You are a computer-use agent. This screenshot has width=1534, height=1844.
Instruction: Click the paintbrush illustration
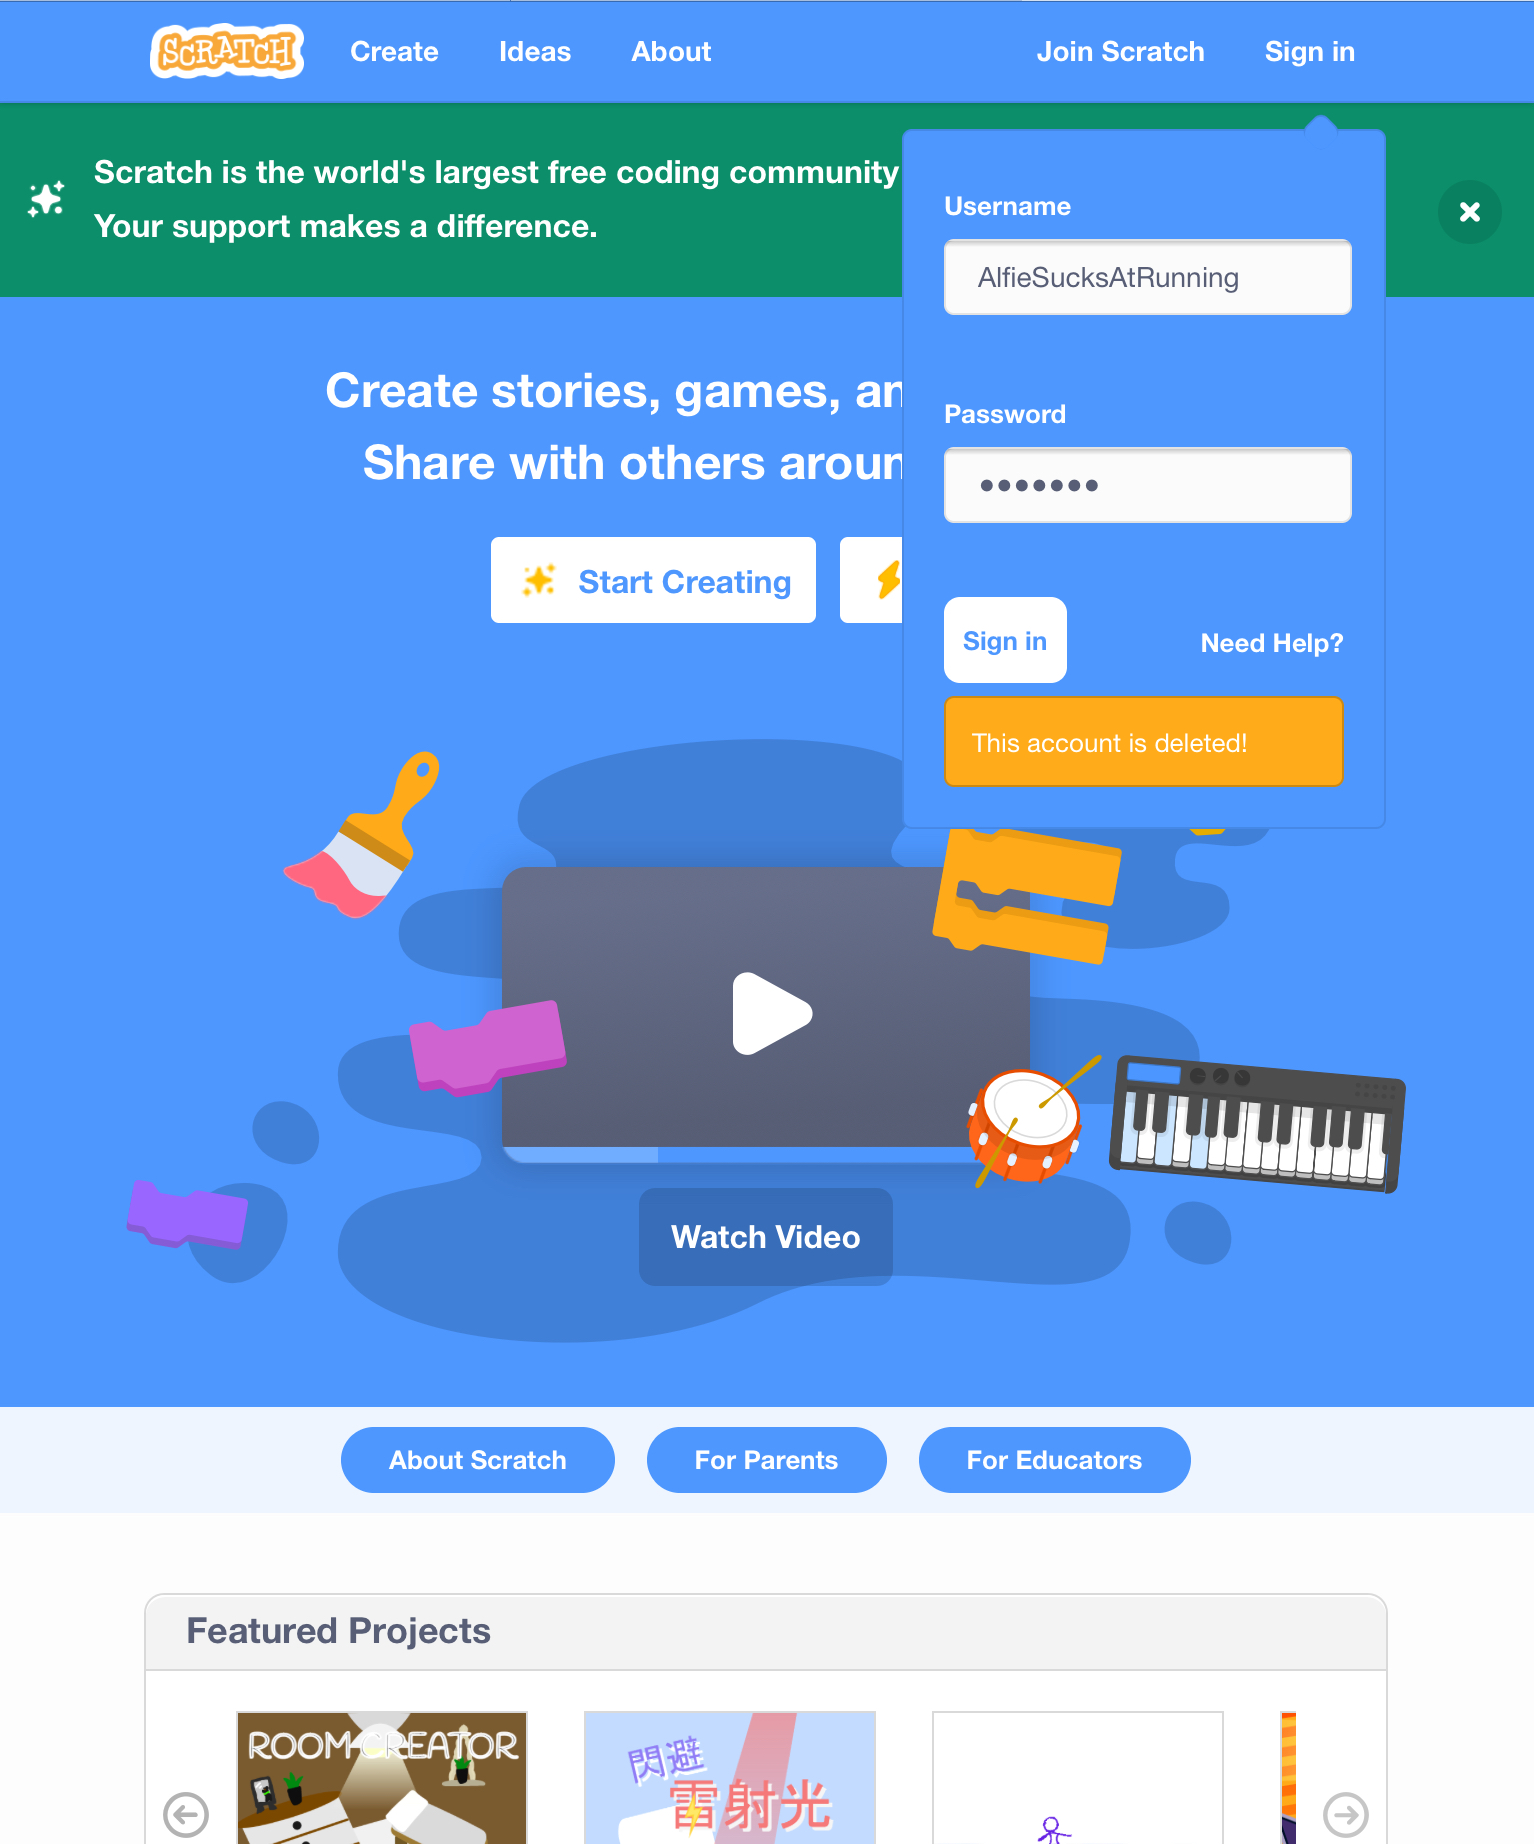tap(362, 835)
